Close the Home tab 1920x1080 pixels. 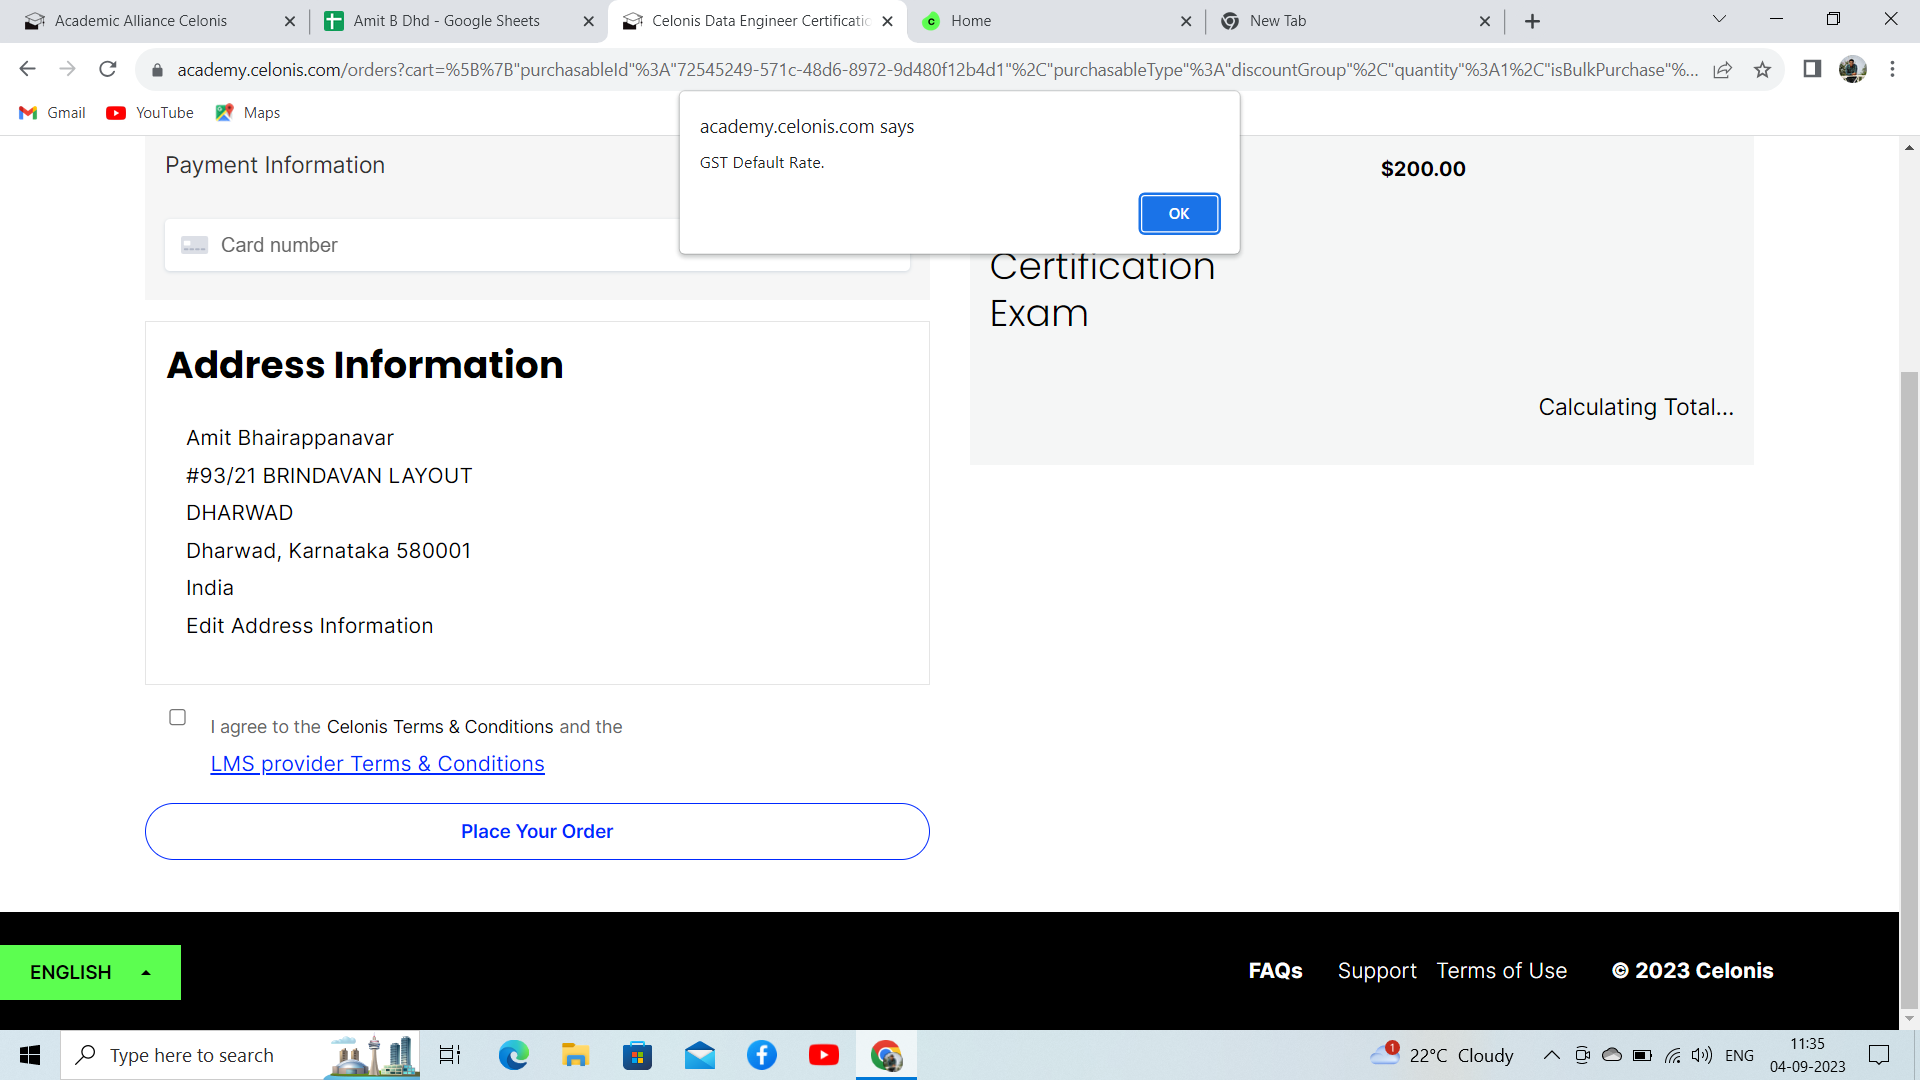coord(1186,21)
